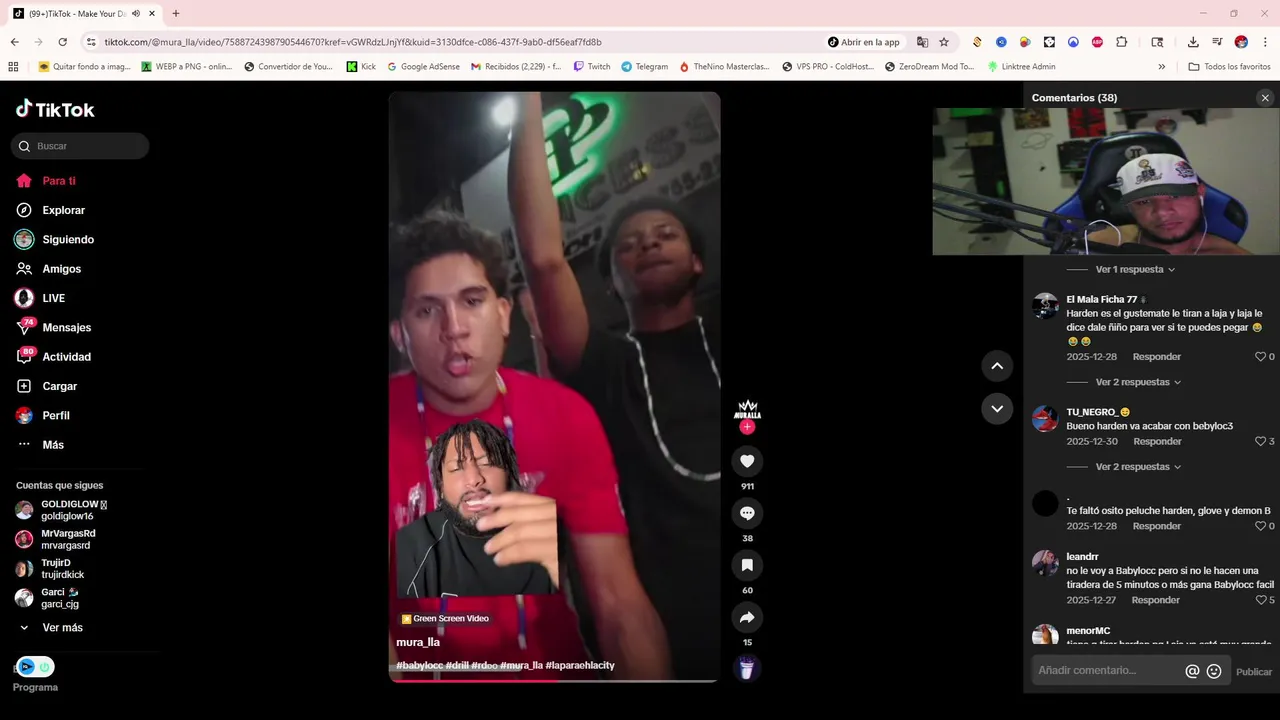Save the video with the bookmark icon
Screen dimensions: 1280x720
point(747,565)
